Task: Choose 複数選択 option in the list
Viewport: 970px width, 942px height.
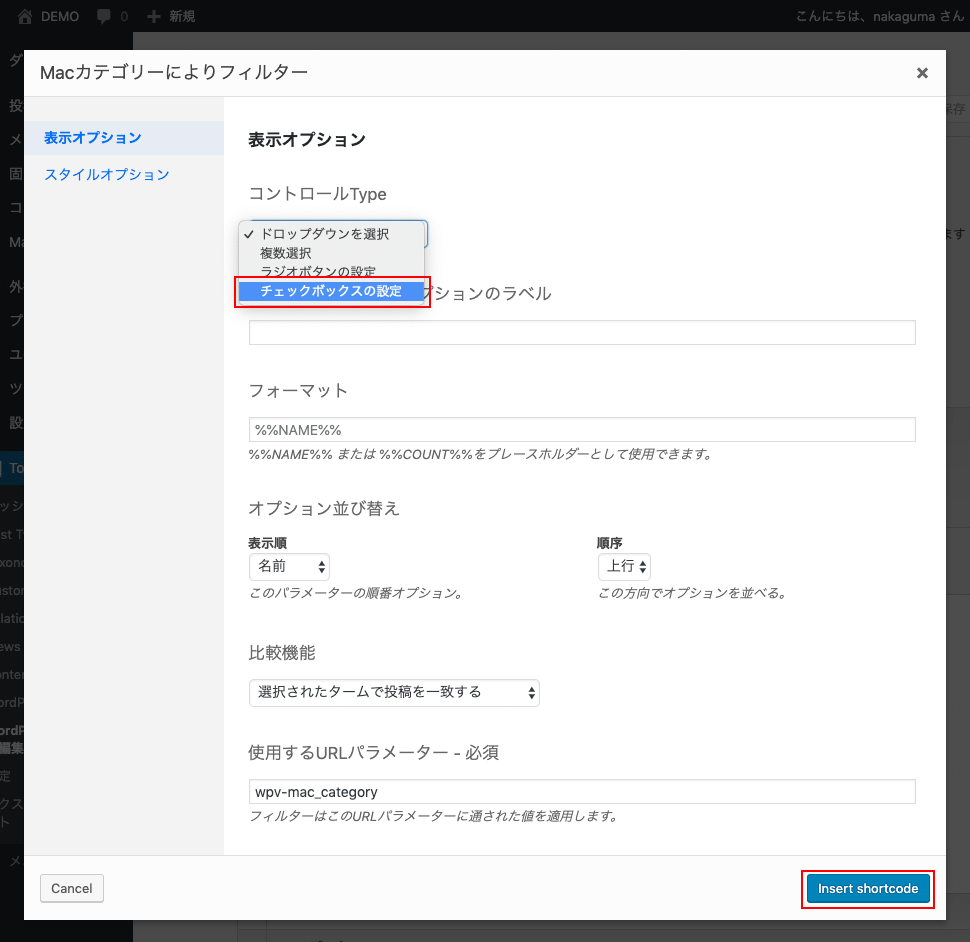Action: [x=331, y=253]
